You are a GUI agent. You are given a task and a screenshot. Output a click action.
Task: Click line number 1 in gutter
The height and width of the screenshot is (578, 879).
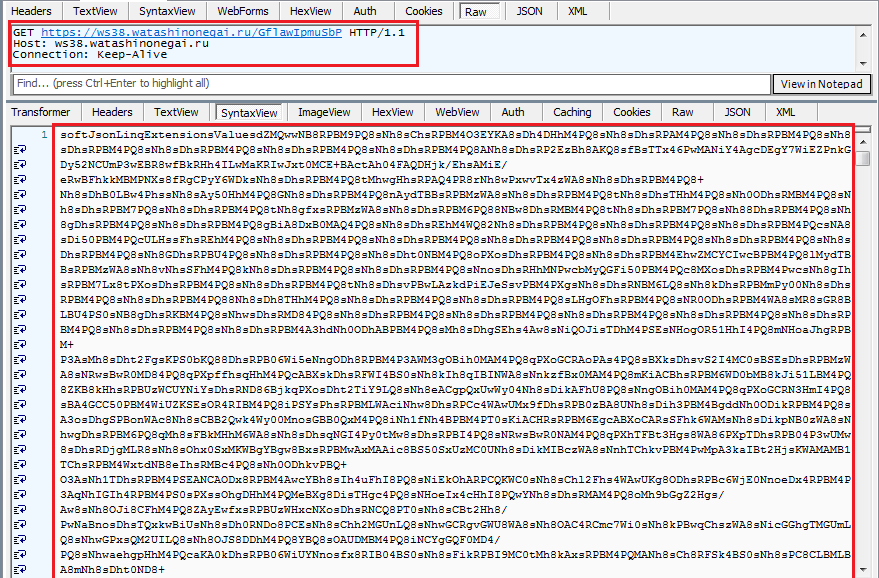coord(44,134)
